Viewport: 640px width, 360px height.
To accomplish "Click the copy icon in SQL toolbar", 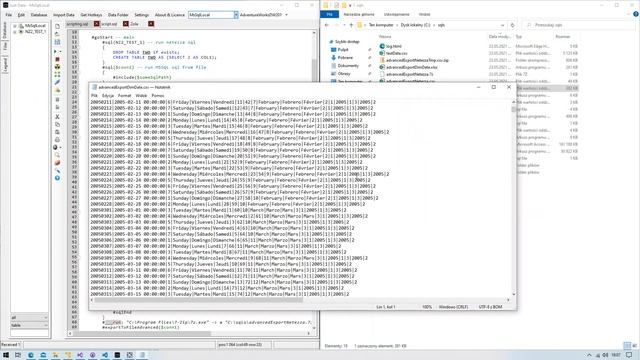I will tap(57, 124).
